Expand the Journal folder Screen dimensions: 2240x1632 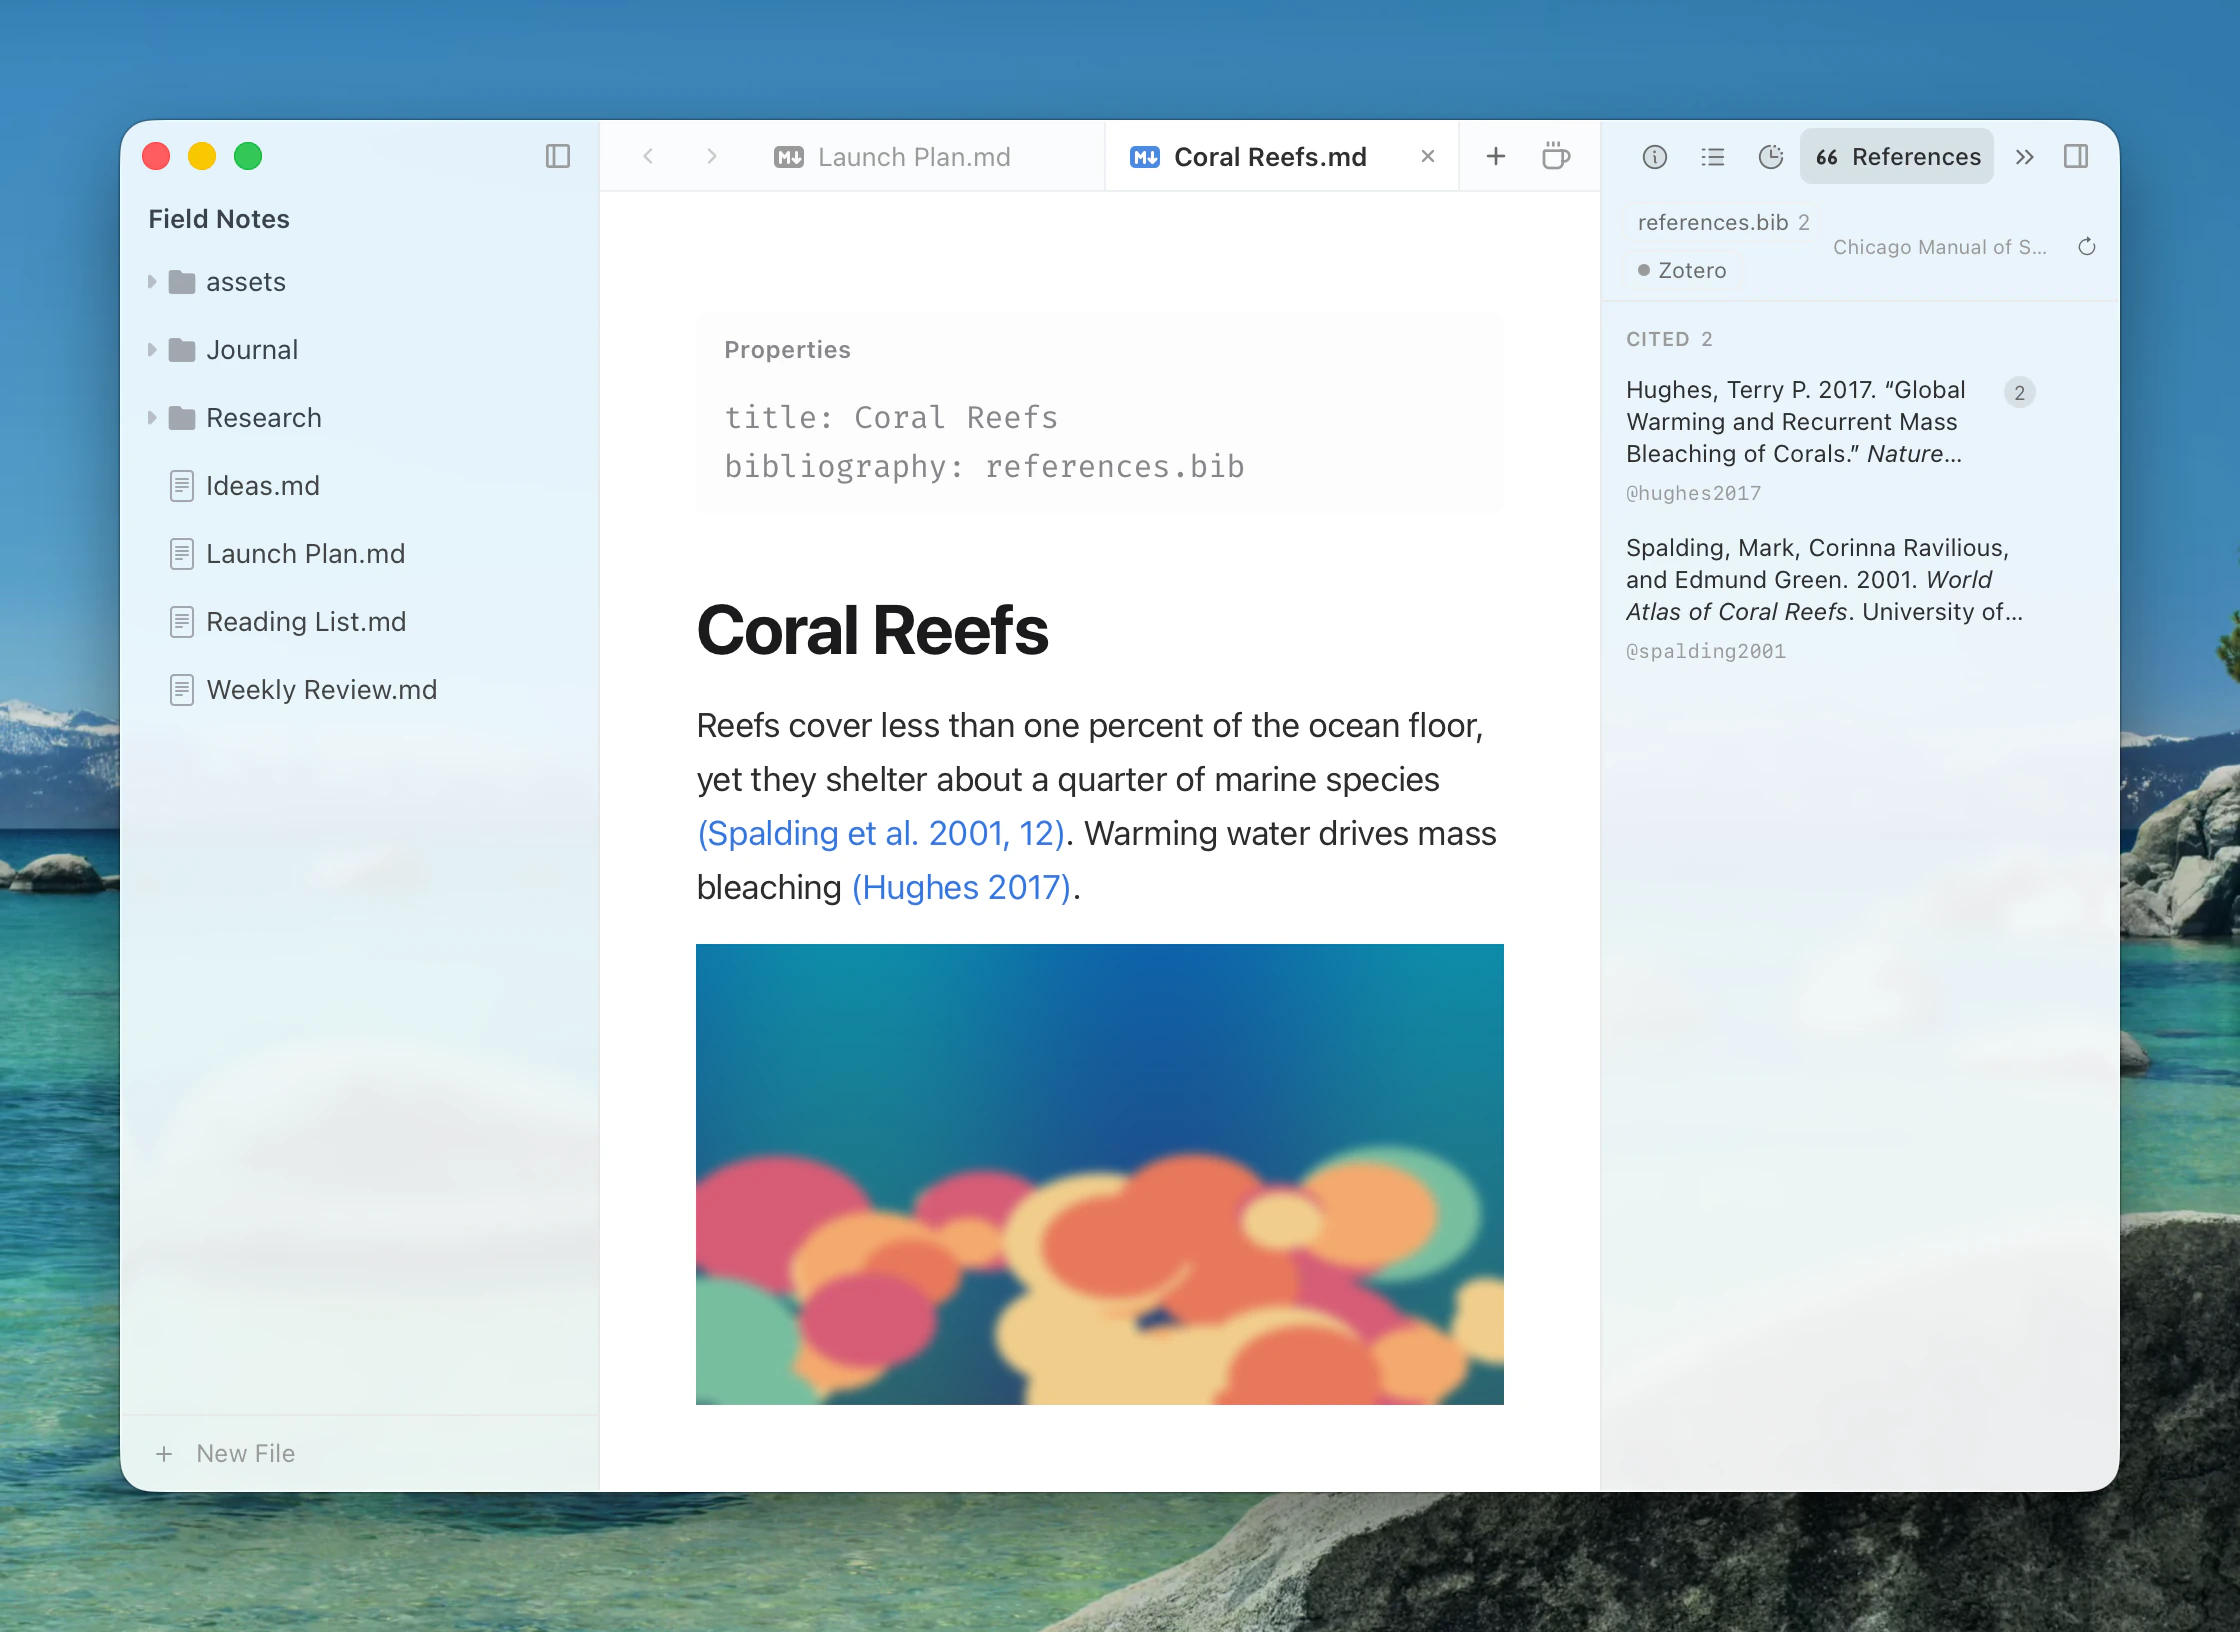(152, 350)
